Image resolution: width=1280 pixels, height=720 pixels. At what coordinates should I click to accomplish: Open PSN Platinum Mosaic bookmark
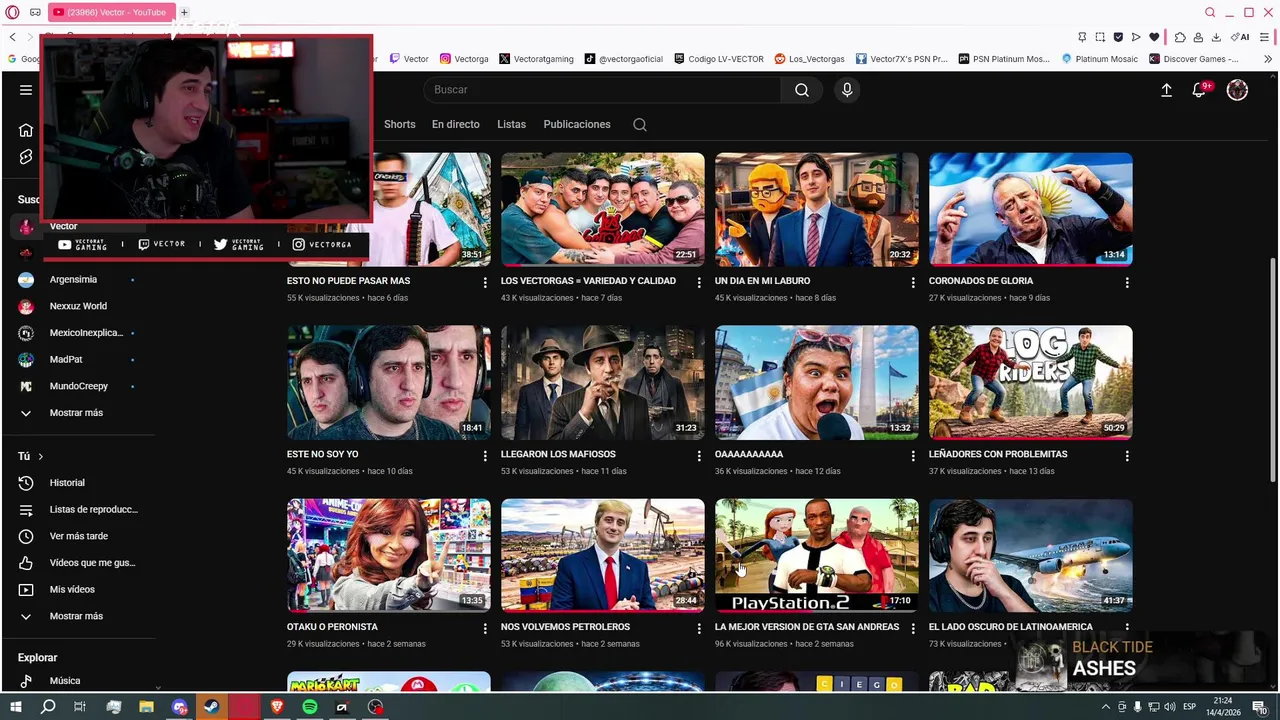(x=1004, y=59)
